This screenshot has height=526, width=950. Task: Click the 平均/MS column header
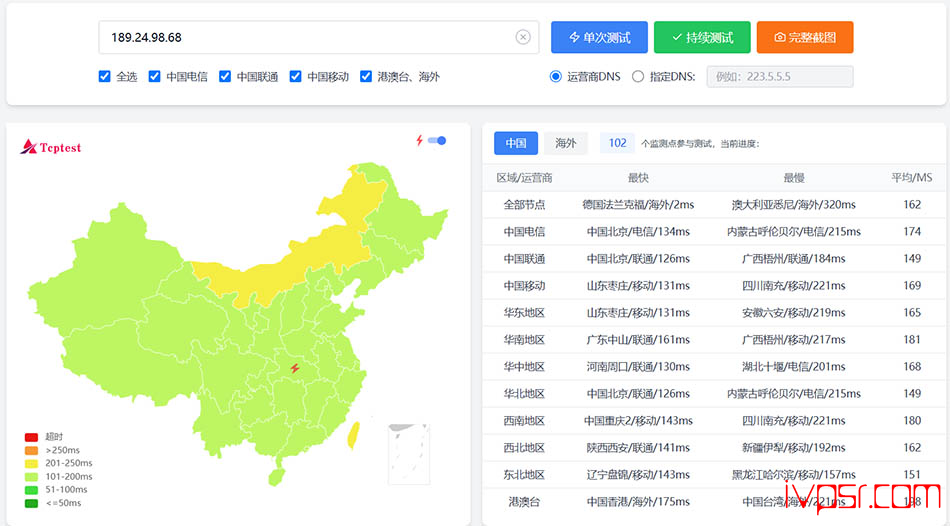click(912, 178)
